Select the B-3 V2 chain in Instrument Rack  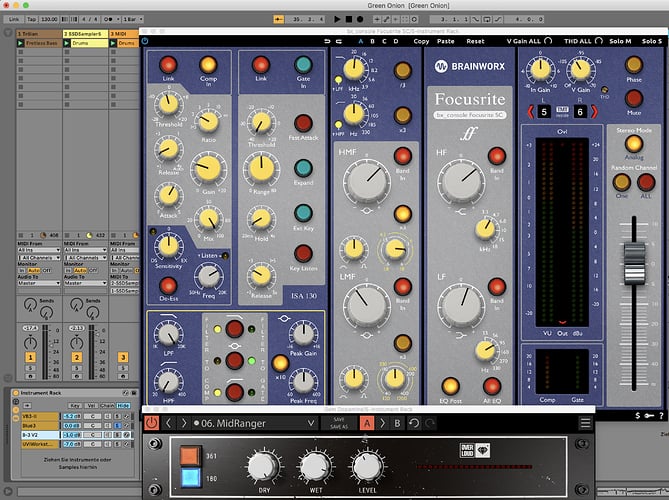40,435
